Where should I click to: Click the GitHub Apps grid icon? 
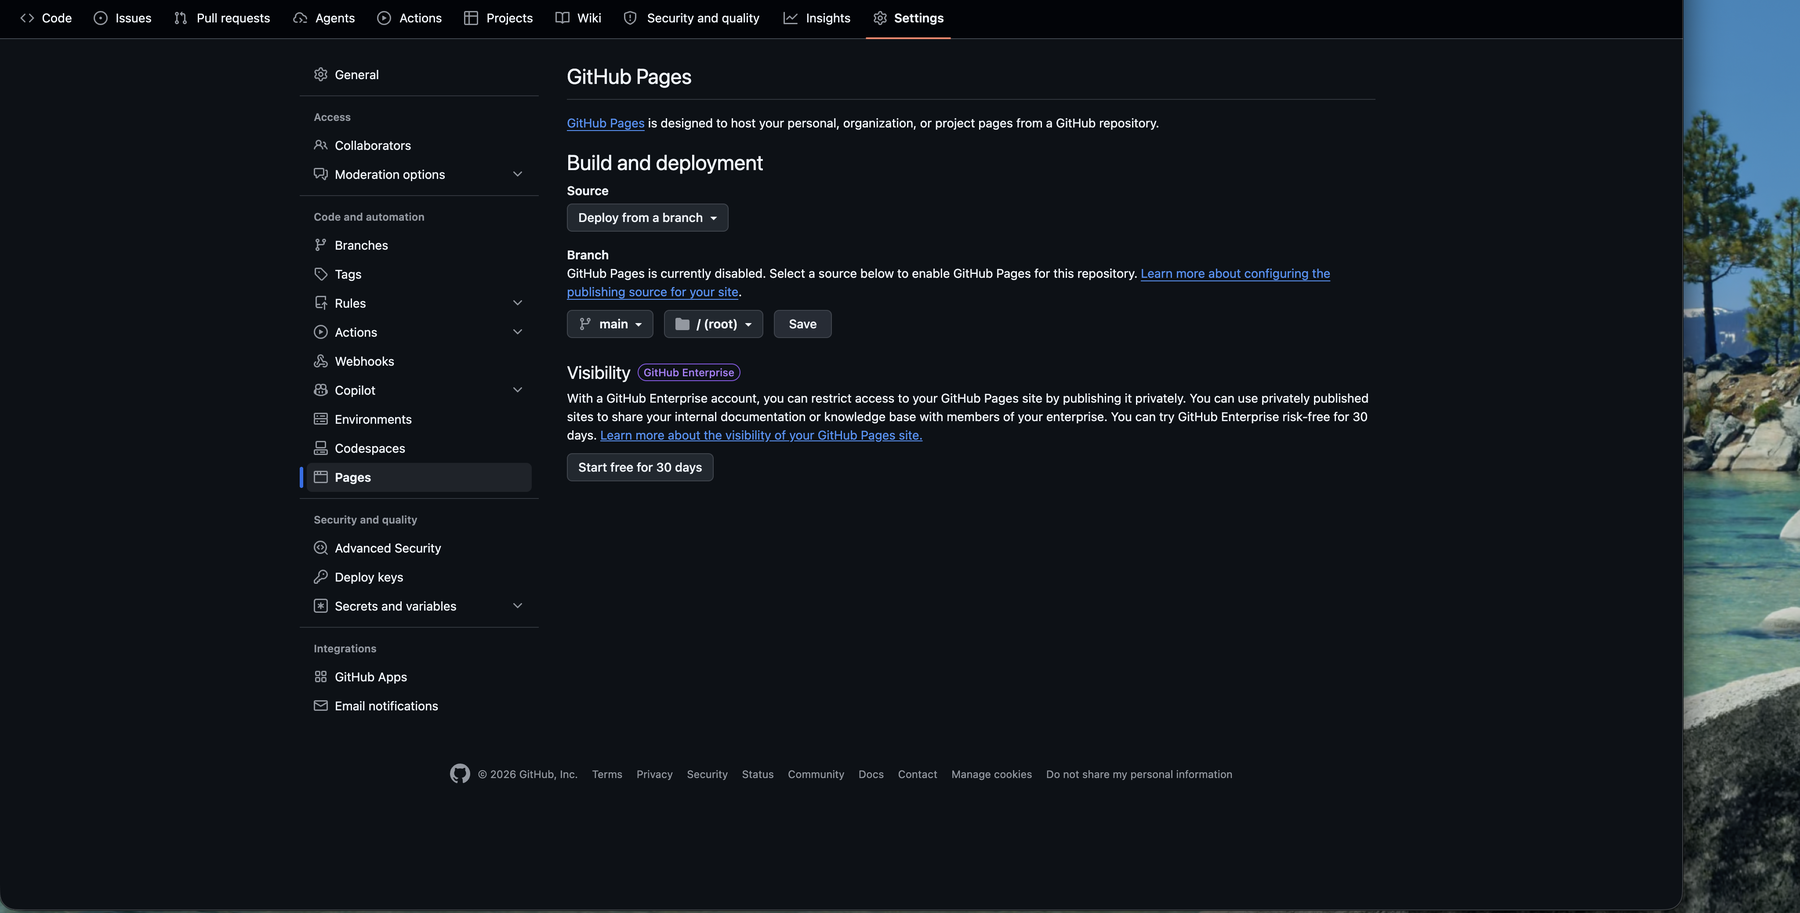point(321,678)
